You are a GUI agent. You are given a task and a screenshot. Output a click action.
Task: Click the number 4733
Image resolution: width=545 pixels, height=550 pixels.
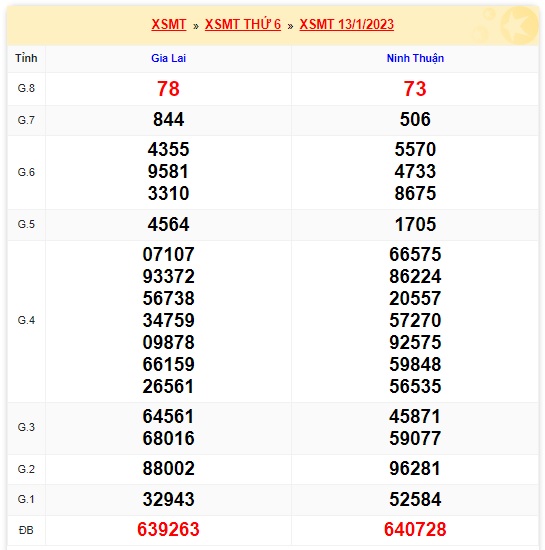(415, 172)
